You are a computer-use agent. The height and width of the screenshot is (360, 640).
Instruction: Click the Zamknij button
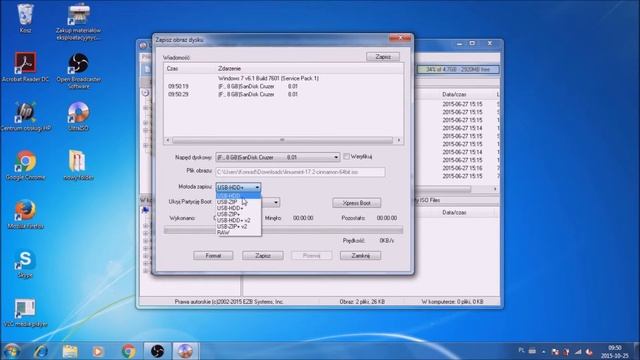click(x=360, y=256)
